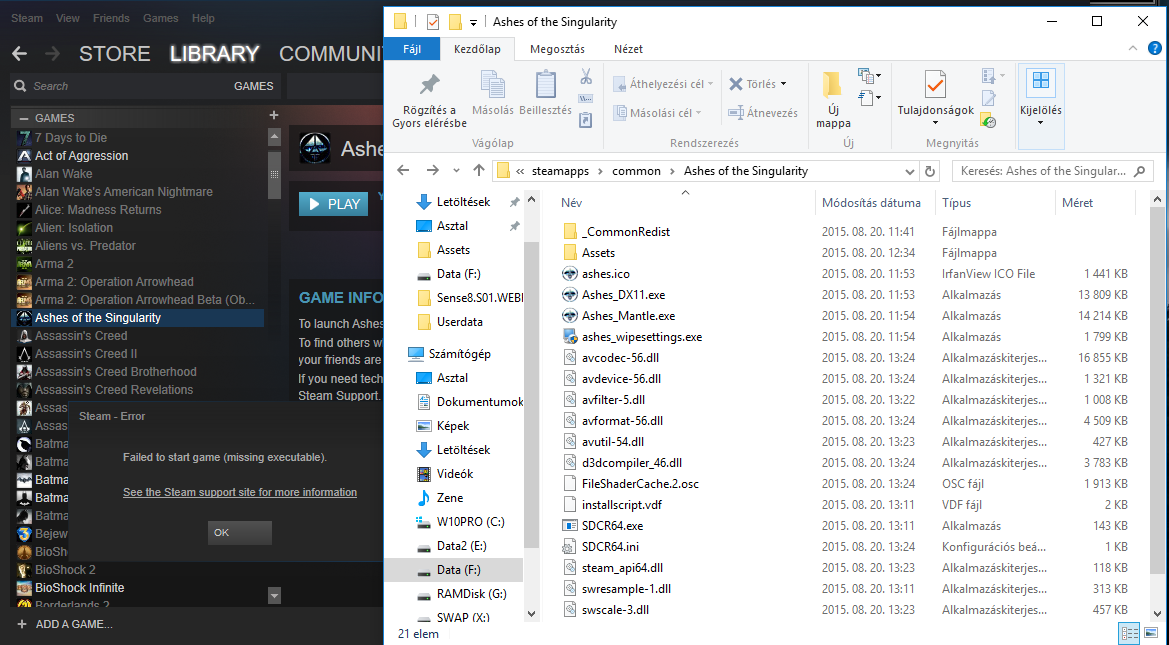This screenshot has height=645, width=1169.
Task: Click Ashes of the Singularity game logo icon
Action: (315, 148)
